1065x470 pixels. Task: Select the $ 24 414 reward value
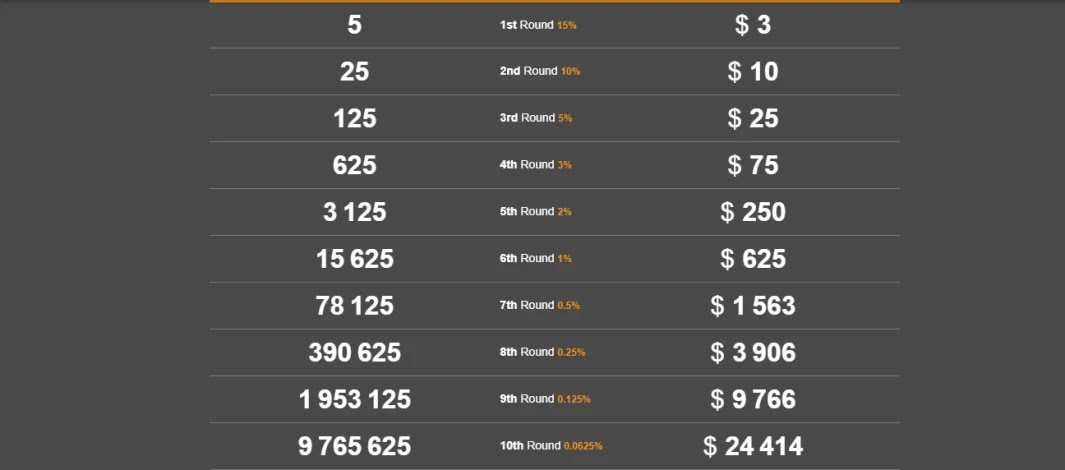click(753, 446)
